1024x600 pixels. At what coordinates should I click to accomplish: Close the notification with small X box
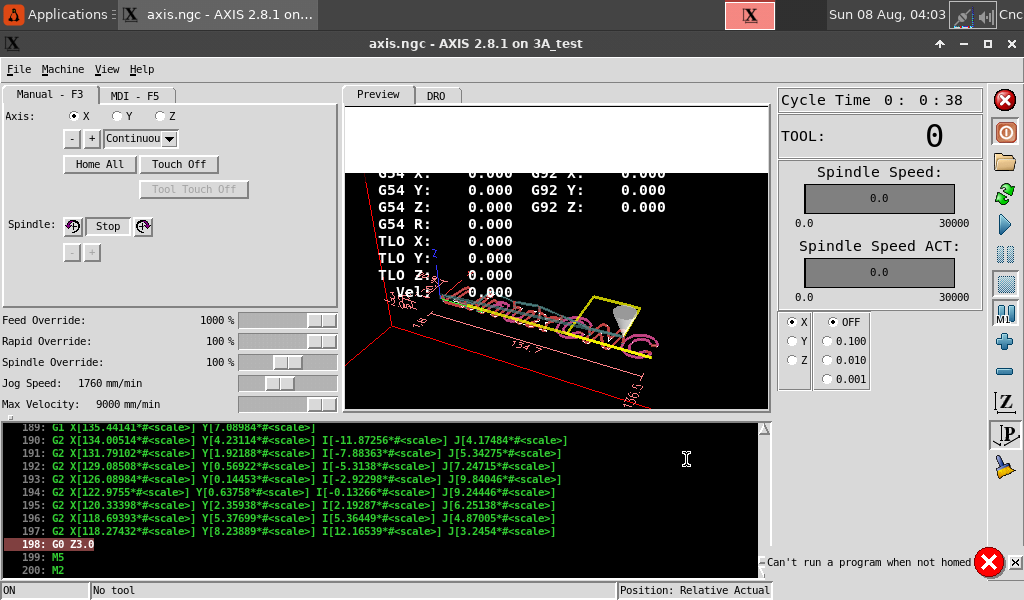click(1015, 562)
